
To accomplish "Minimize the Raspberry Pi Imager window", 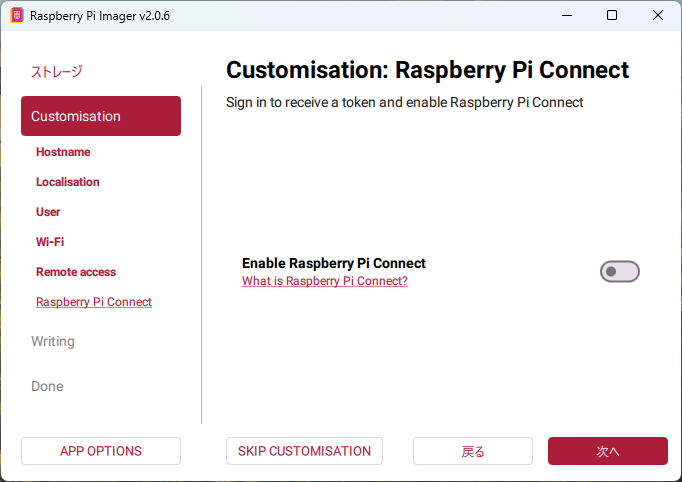I will [565, 16].
